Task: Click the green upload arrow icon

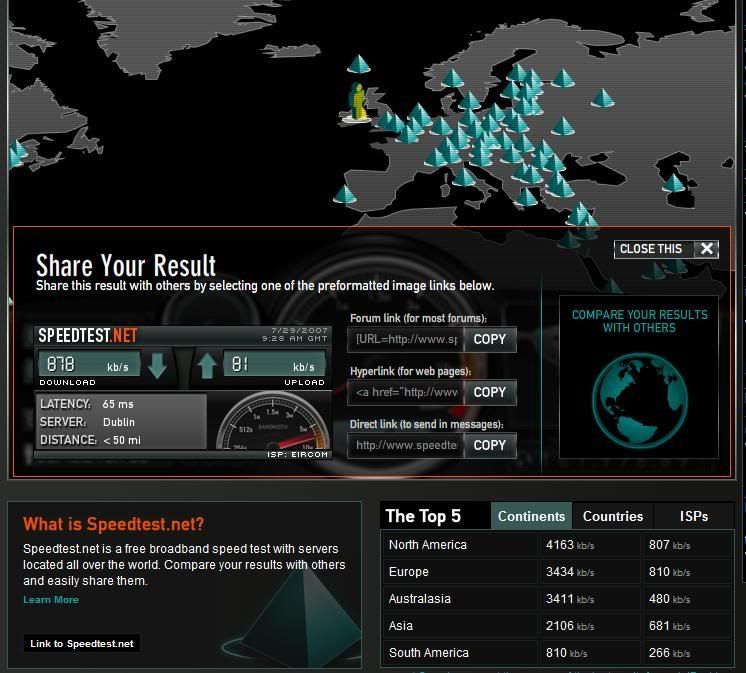Action: point(207,366)
